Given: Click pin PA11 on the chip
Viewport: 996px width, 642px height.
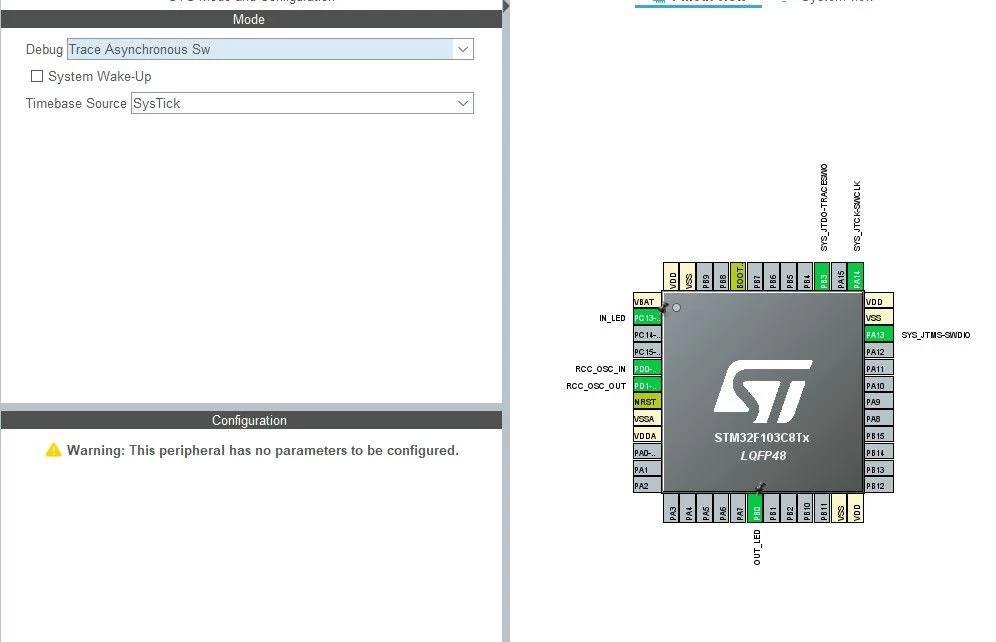Looking at the screenshot, I should 879,368.
